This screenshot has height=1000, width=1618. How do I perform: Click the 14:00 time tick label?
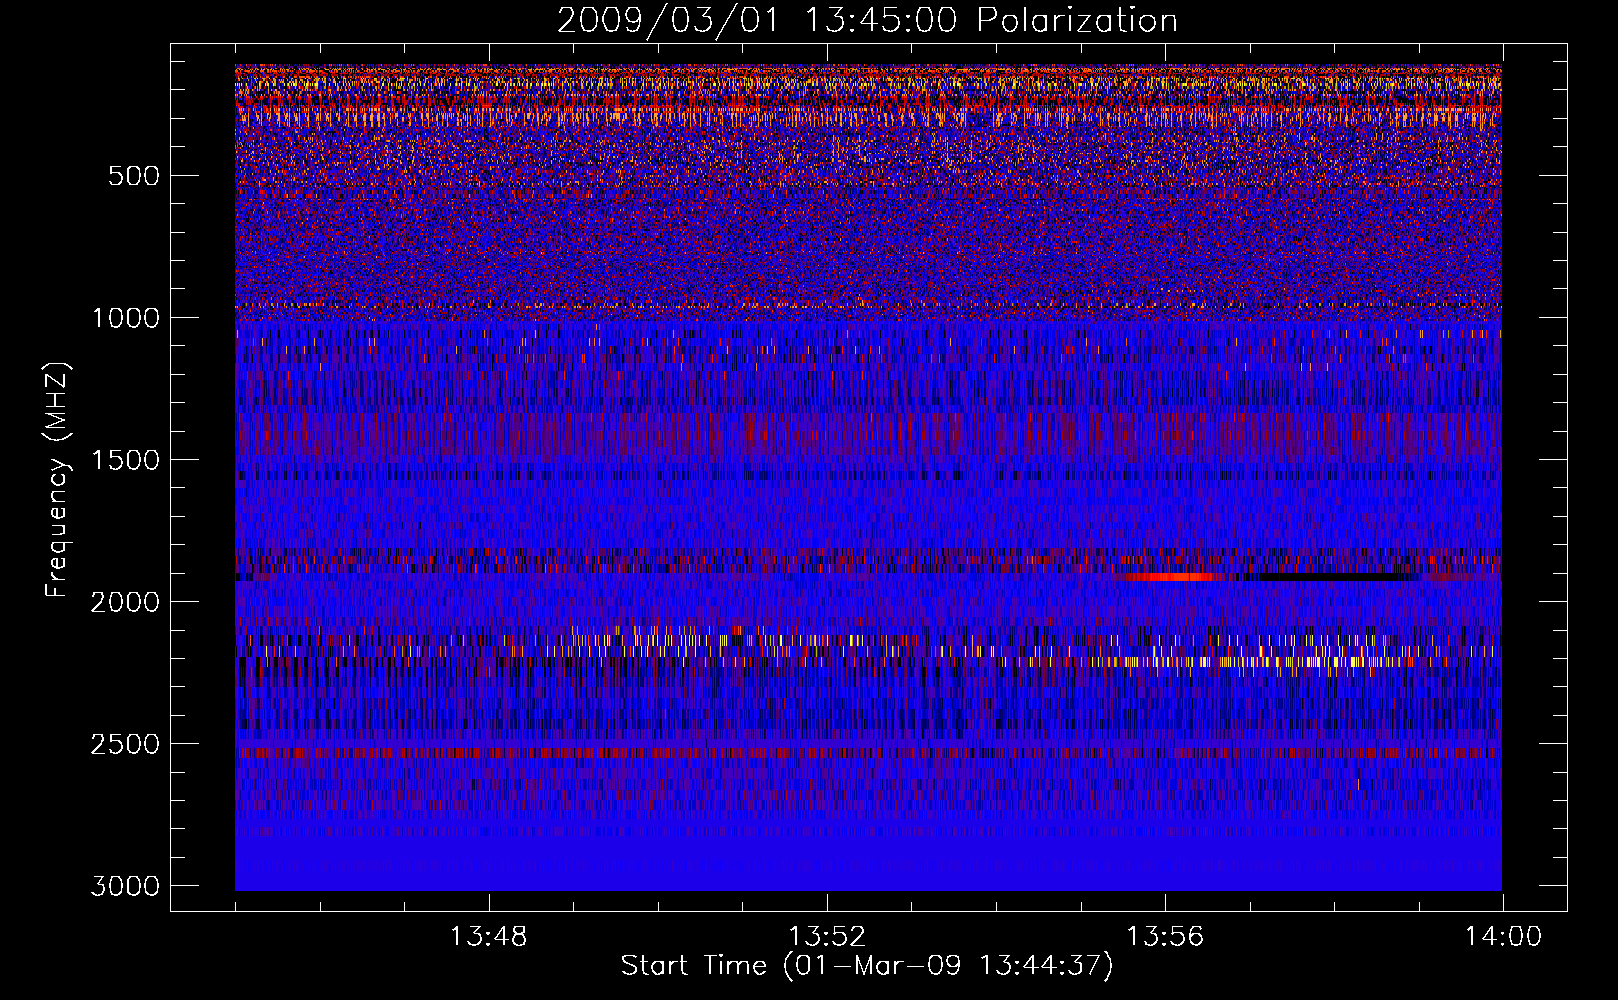[1503, 937]
